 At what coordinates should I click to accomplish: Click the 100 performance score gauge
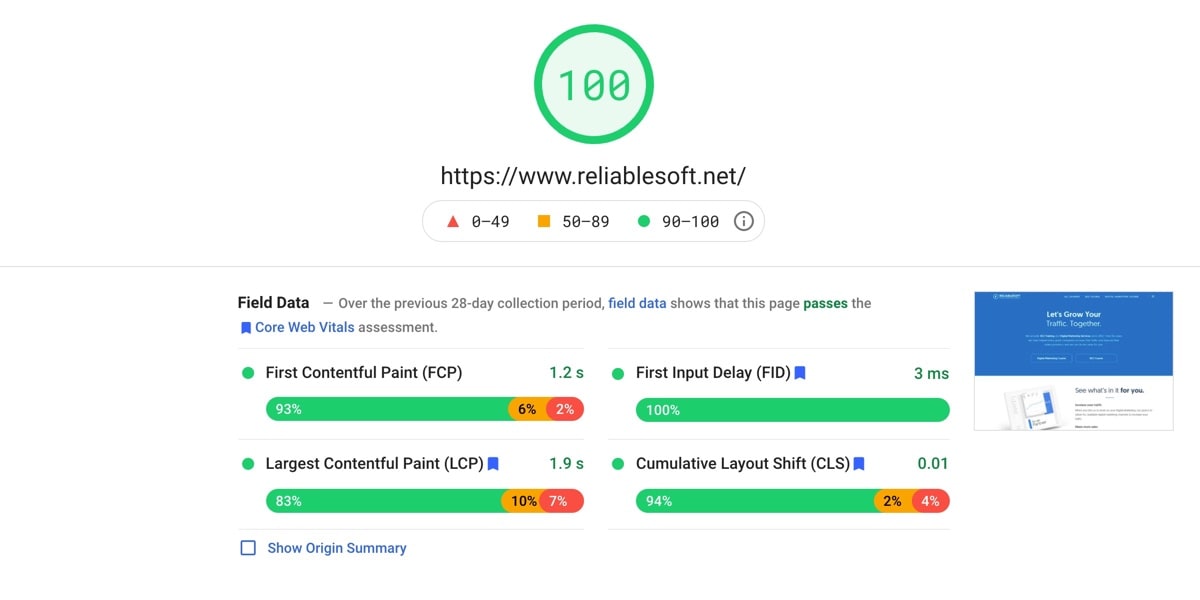click(x=594, y=85)
